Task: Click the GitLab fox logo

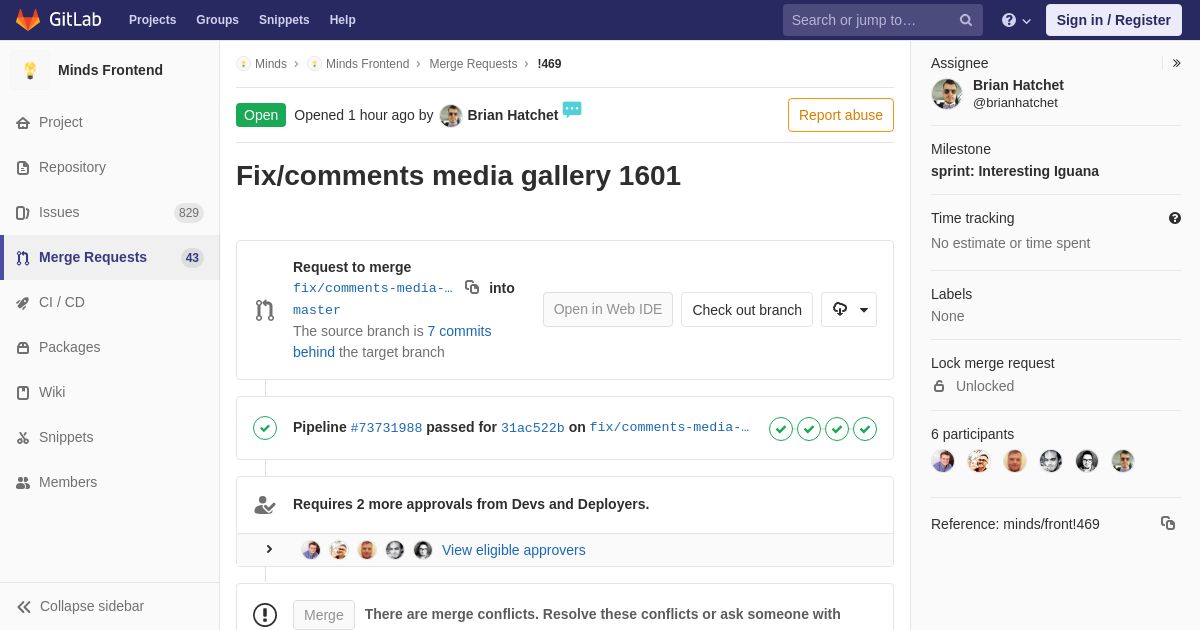Action: pos(28,20)
